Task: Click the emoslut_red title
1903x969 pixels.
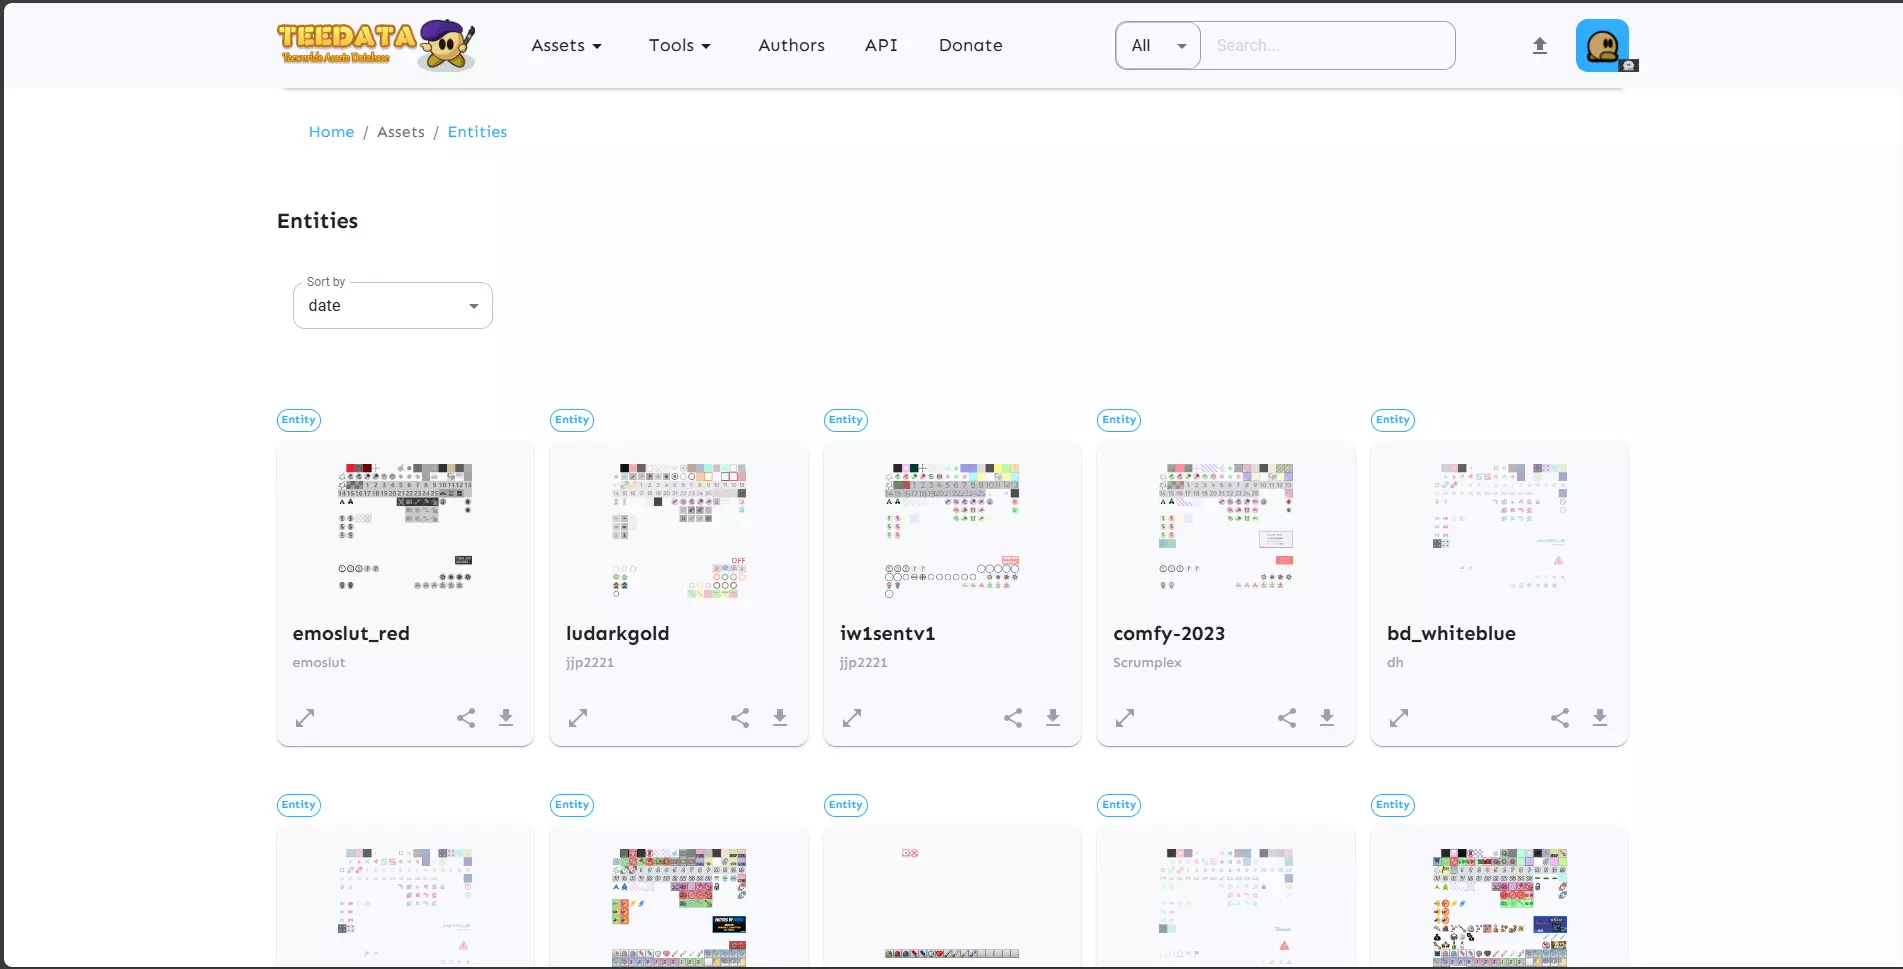Action: [351, 633]
